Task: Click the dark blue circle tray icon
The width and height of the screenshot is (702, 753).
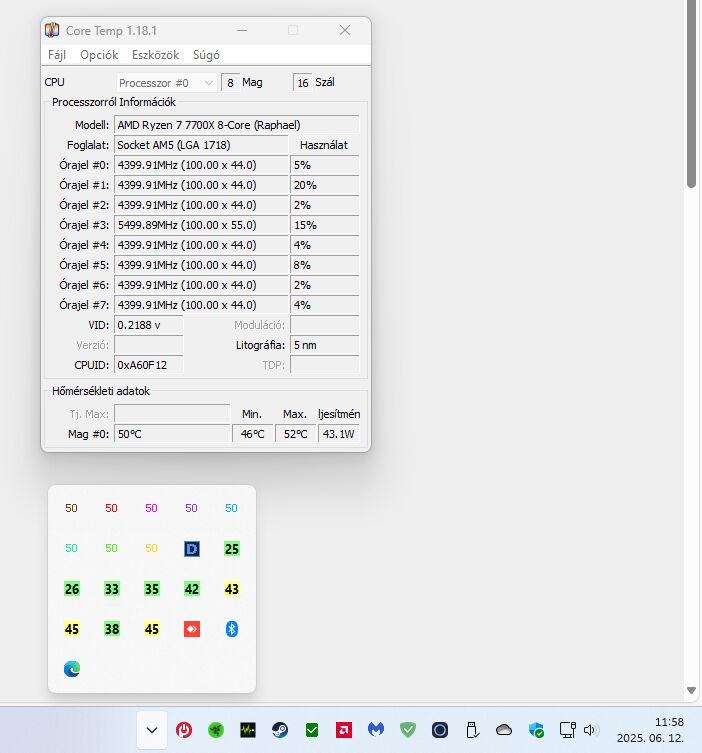Action: click(x=440, y=730)
